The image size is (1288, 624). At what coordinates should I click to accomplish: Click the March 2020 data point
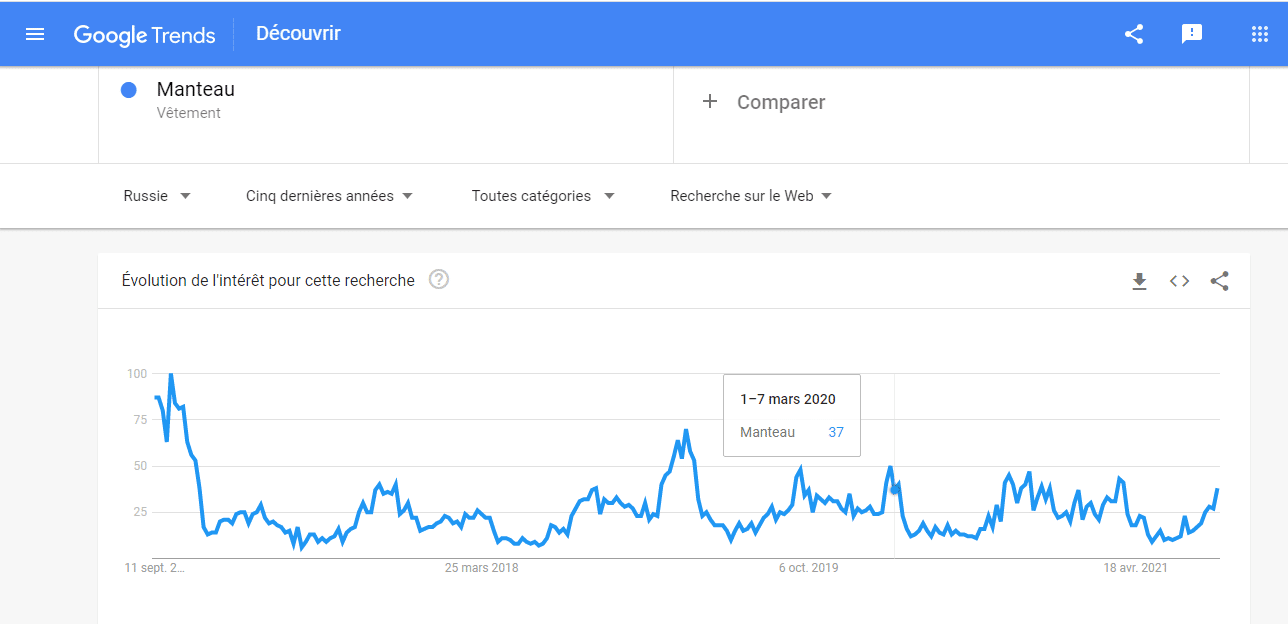(895, 489)
